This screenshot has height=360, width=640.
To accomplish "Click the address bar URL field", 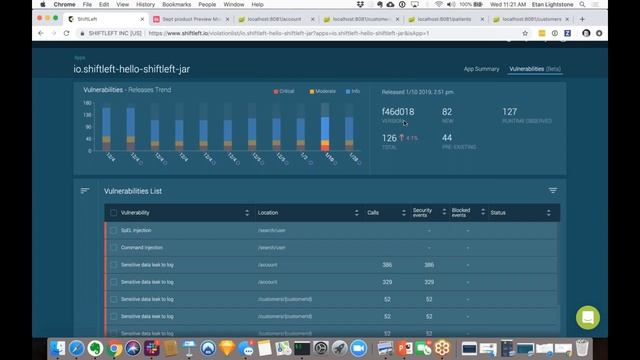I will [x=289, y=33].
